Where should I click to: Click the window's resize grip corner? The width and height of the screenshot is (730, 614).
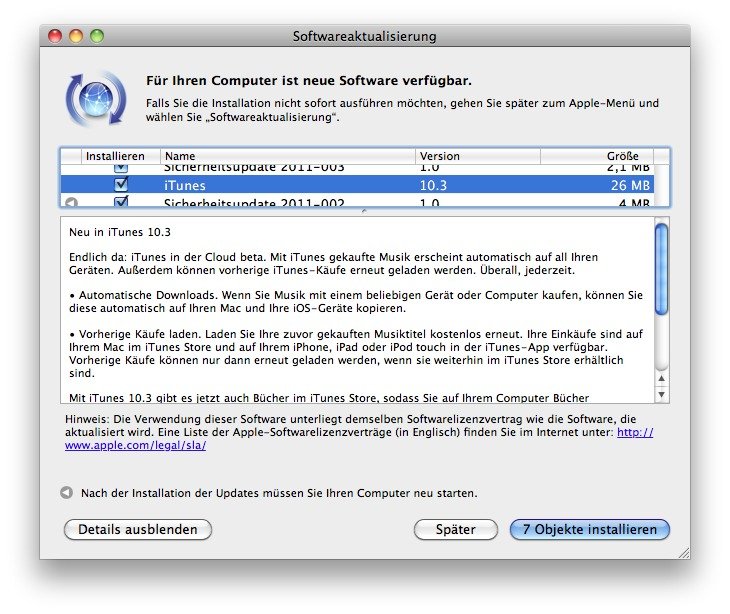(x=684, y=553)
